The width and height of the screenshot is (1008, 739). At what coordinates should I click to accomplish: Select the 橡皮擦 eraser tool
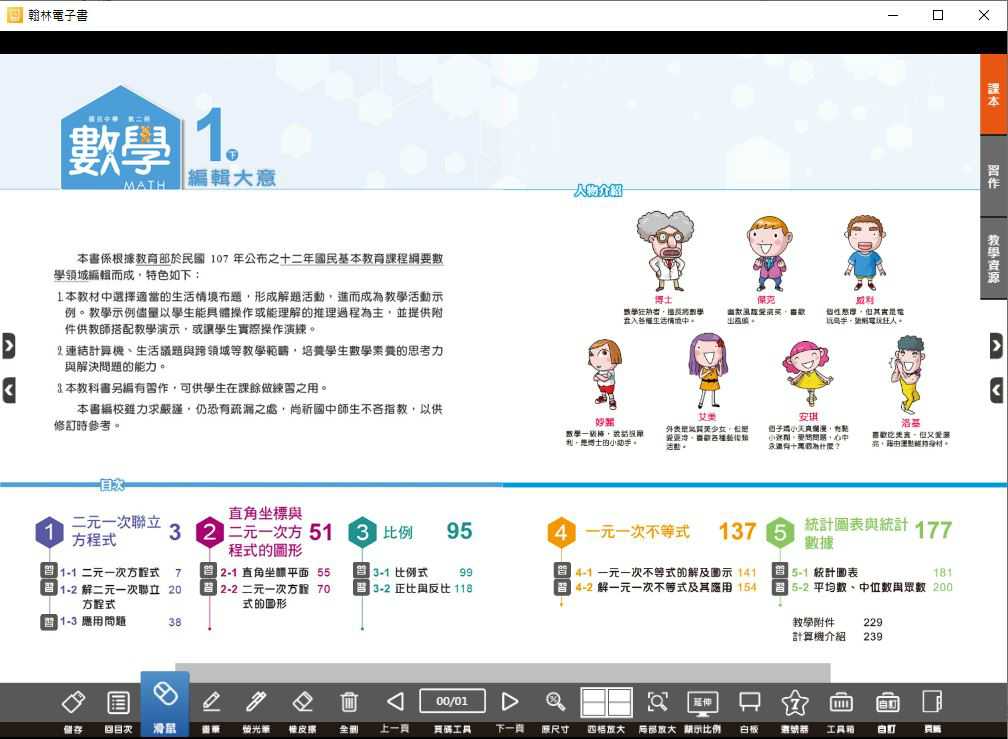click(302, 702)
